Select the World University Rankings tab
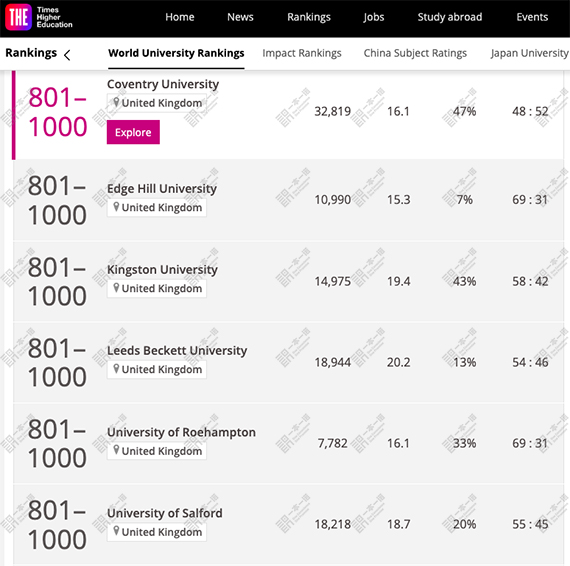The width and height of the screenshot is (570, 566). tap(176, 53)
